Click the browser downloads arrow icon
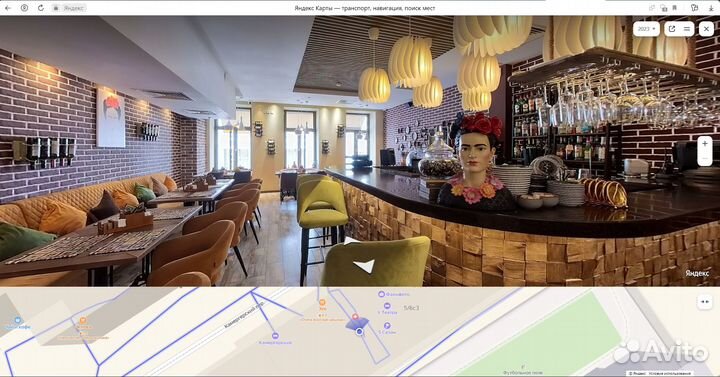Viewport: 720px width, 377px height. click(x=711, y=8)
